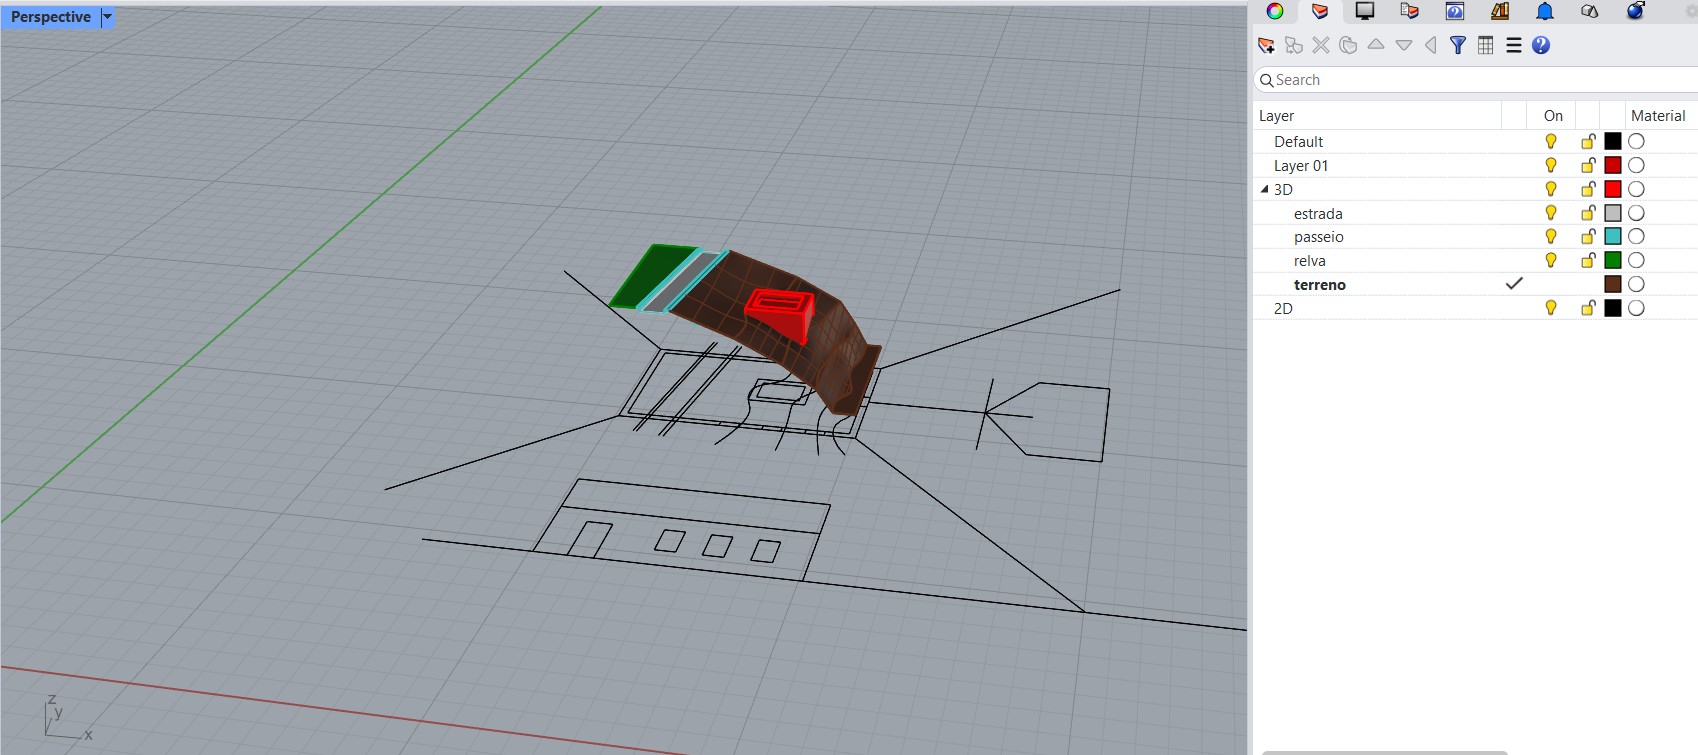Viewport: 1698px width, 755px height.
Task: Open the Notifications bell panel tab
Action: pos(1545,11)
